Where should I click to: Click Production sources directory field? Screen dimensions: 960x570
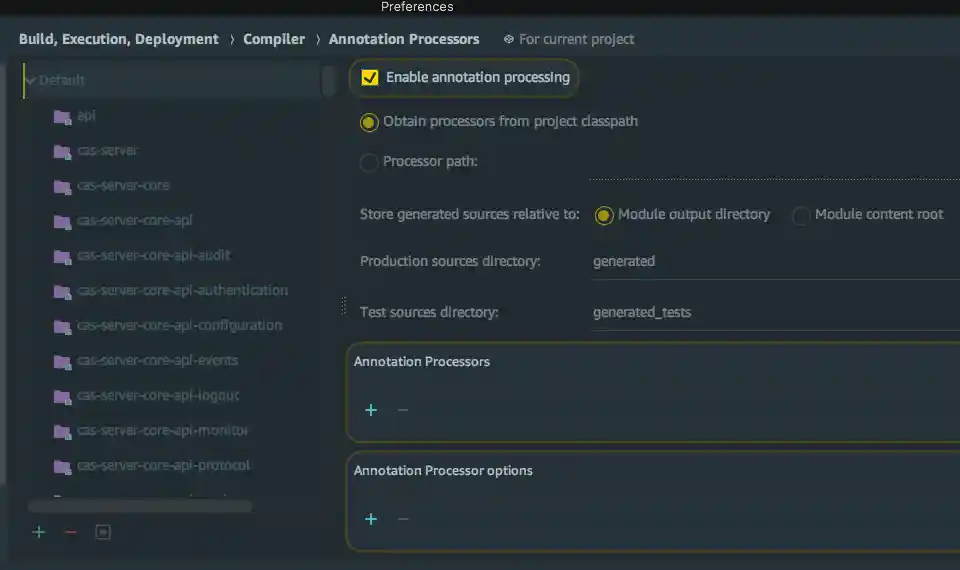tap(770, 262)
